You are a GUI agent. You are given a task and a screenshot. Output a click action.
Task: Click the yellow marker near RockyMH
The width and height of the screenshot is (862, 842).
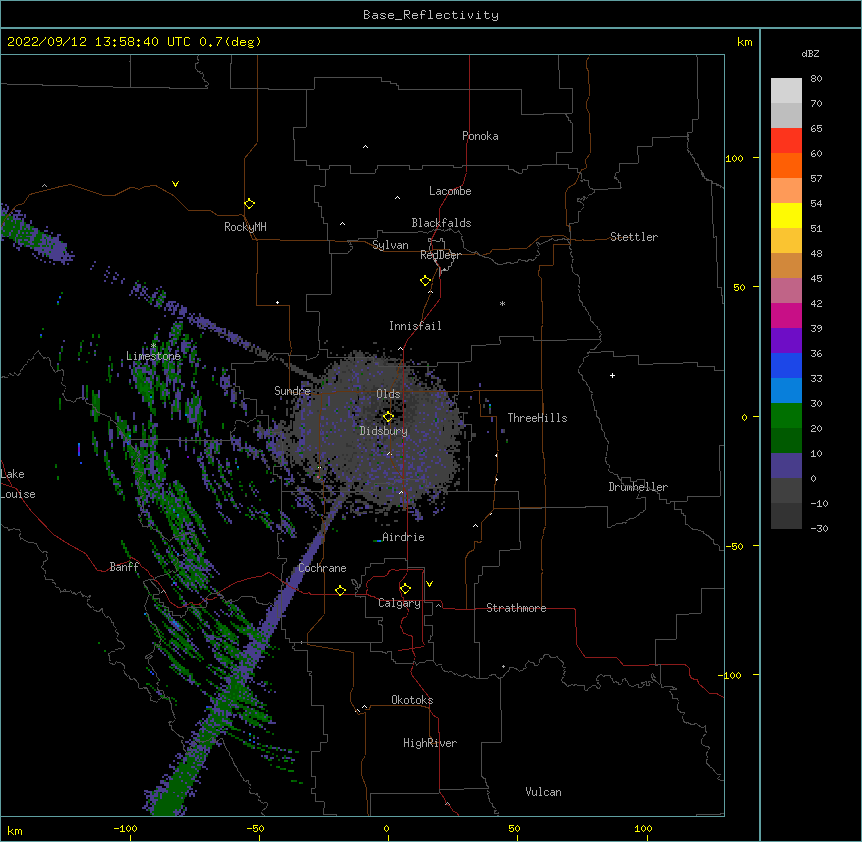[x=250, y=204]
